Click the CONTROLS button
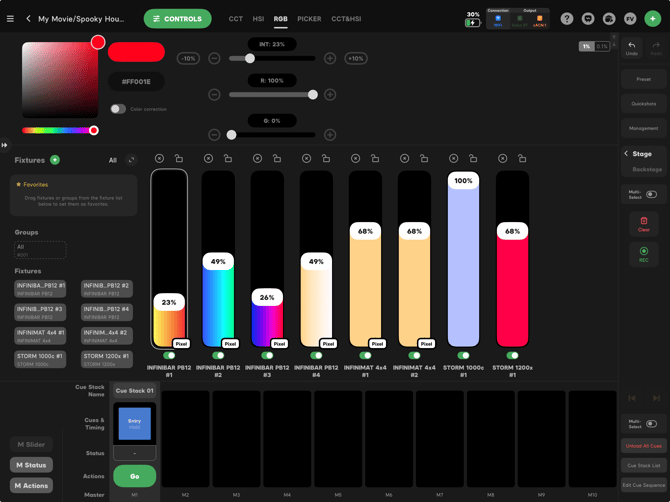The image size is (670, 502). (177, 19)
